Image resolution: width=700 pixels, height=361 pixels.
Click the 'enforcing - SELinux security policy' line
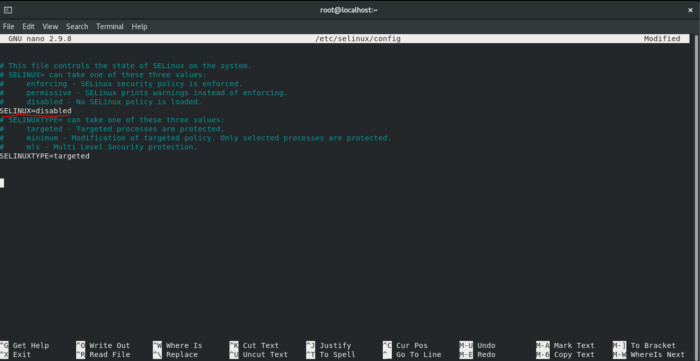point(121,84)
